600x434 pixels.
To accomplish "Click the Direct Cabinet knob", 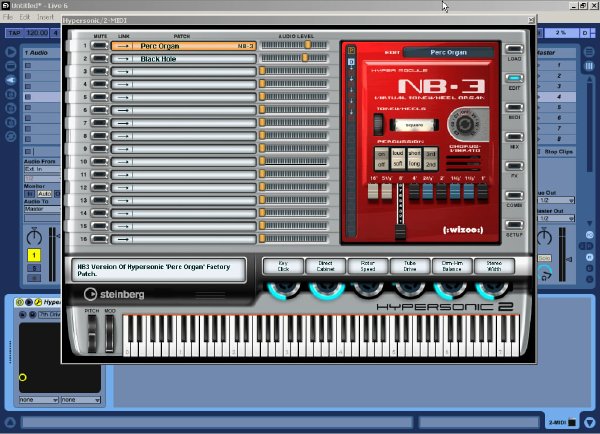I will tap(326, 290).
